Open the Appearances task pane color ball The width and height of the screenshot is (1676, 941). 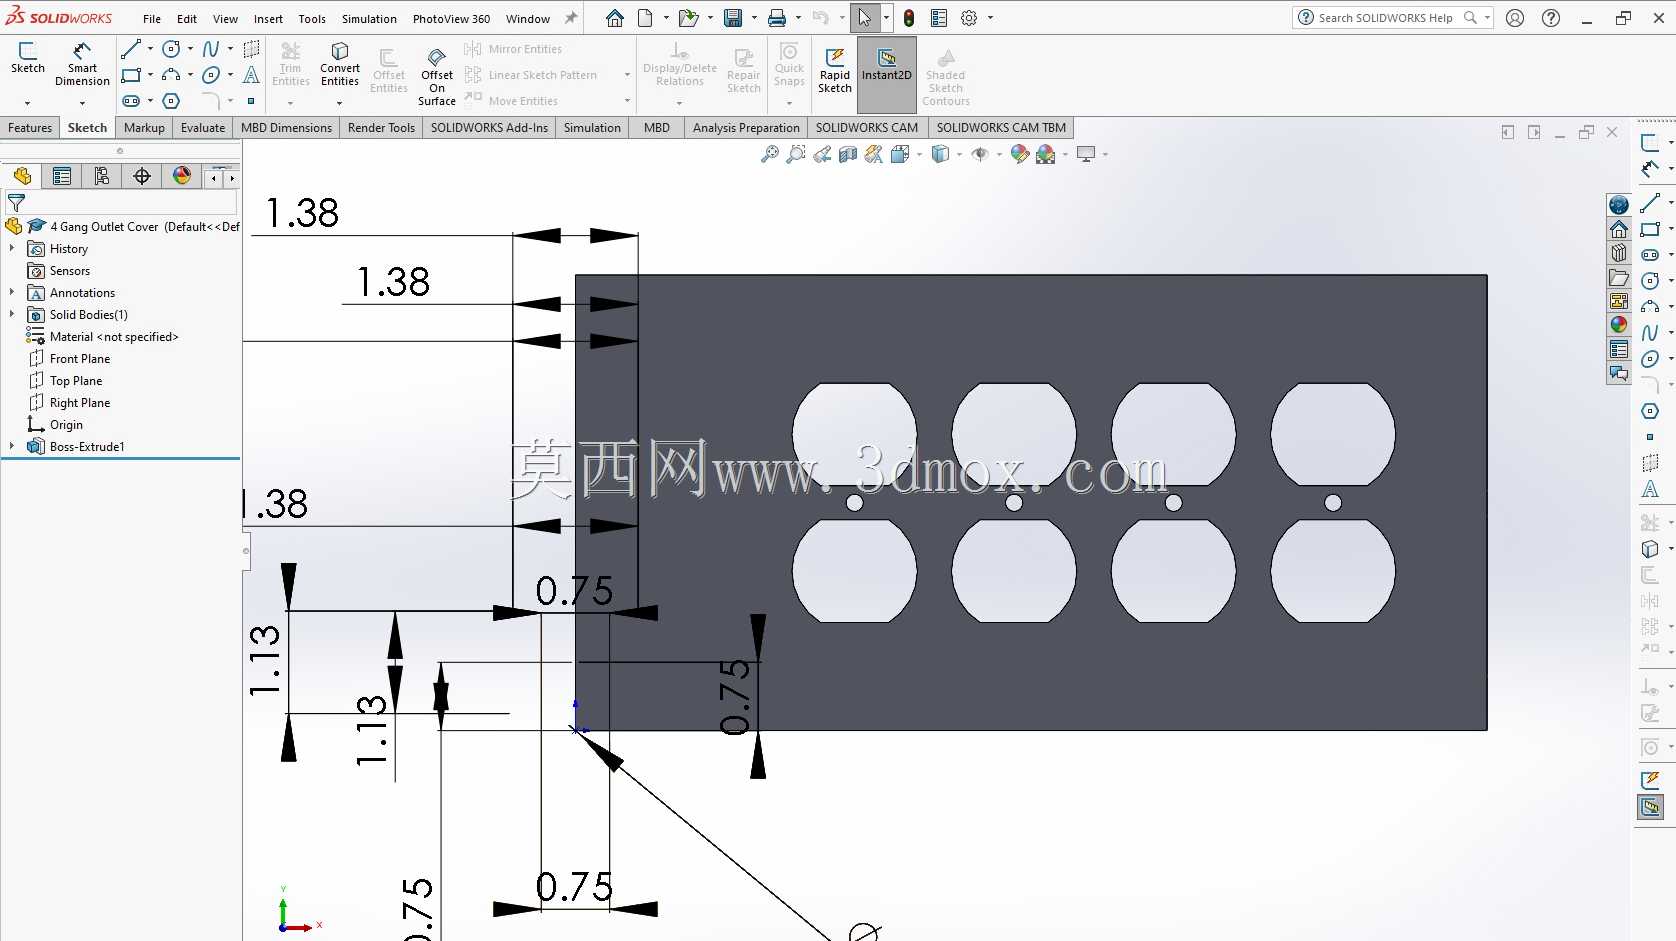(1619, 325)
